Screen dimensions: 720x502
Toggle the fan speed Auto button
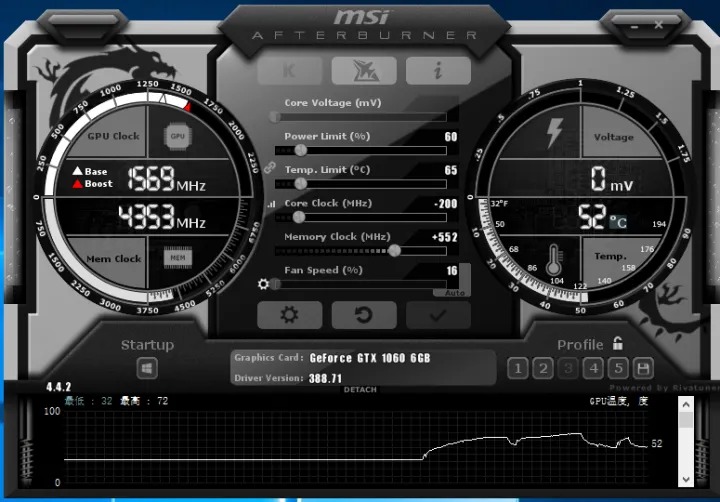455,293
